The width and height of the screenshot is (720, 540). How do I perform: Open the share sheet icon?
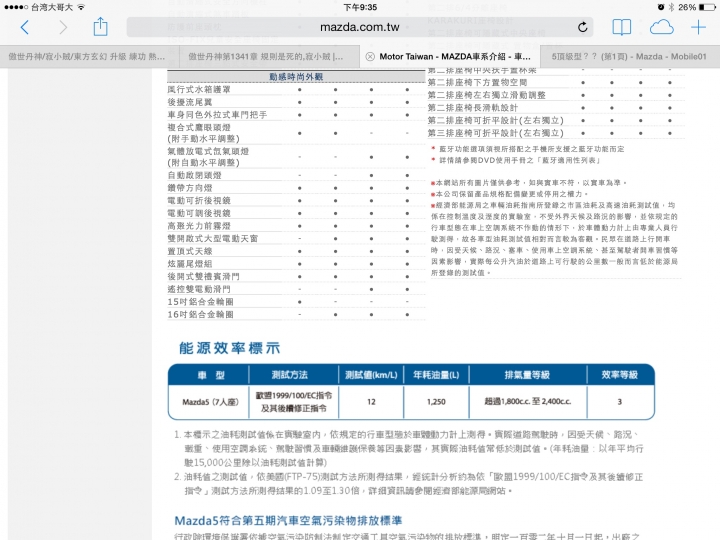pos(100,27)
